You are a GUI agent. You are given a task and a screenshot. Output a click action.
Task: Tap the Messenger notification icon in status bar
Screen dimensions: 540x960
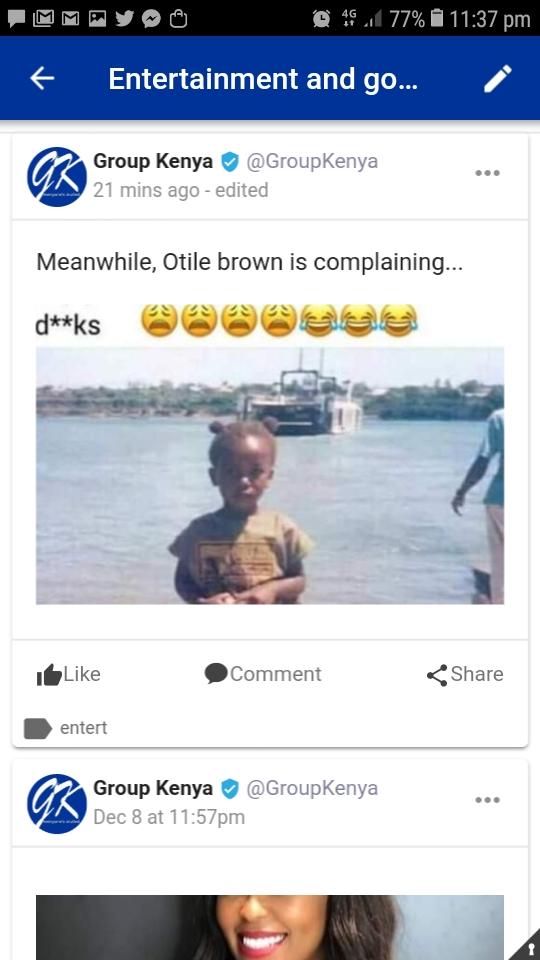pyautogui.click(x=151, y=20)
